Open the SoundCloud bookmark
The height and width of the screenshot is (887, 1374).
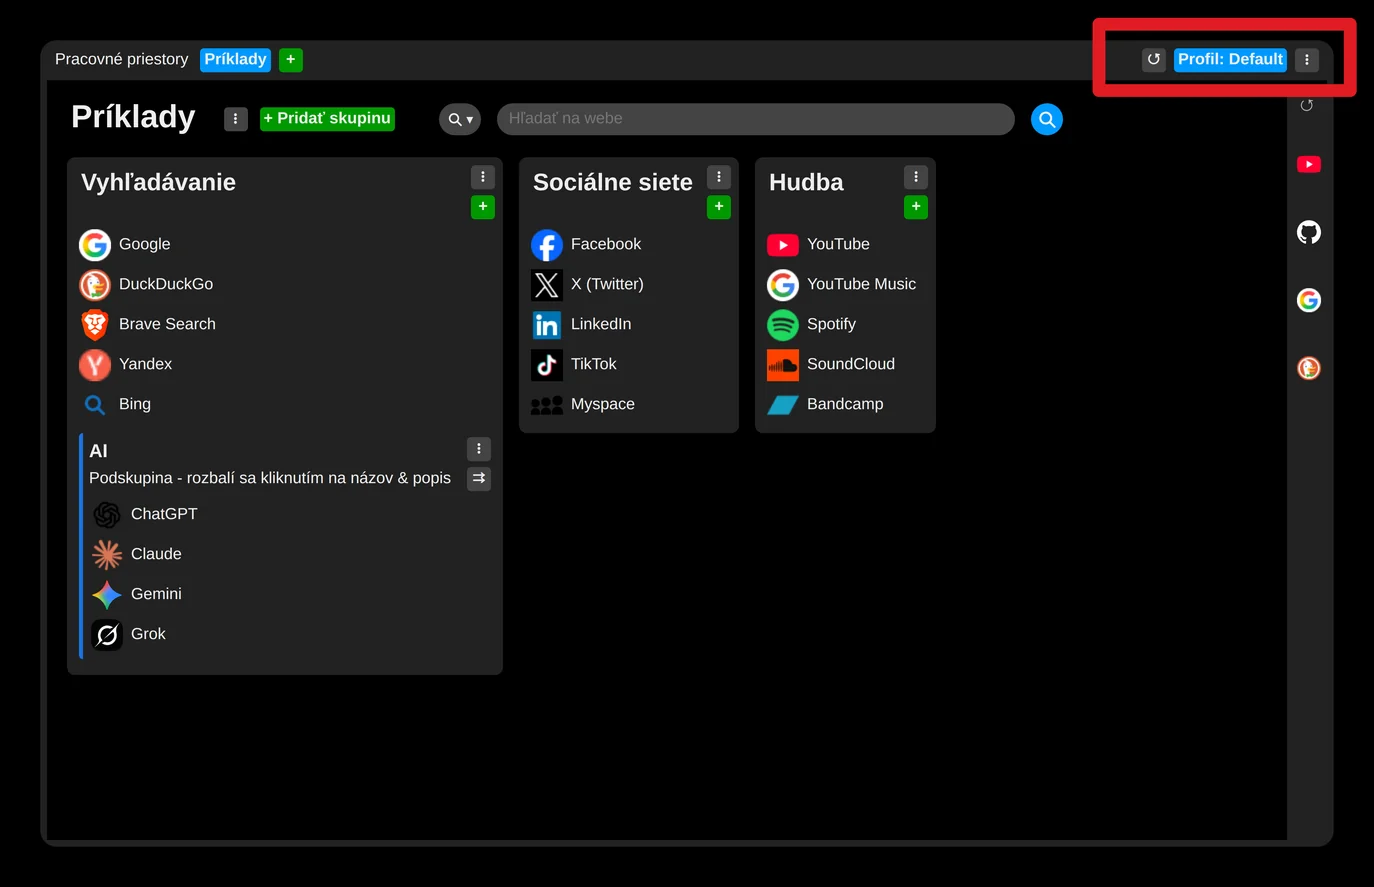(832, 364)
